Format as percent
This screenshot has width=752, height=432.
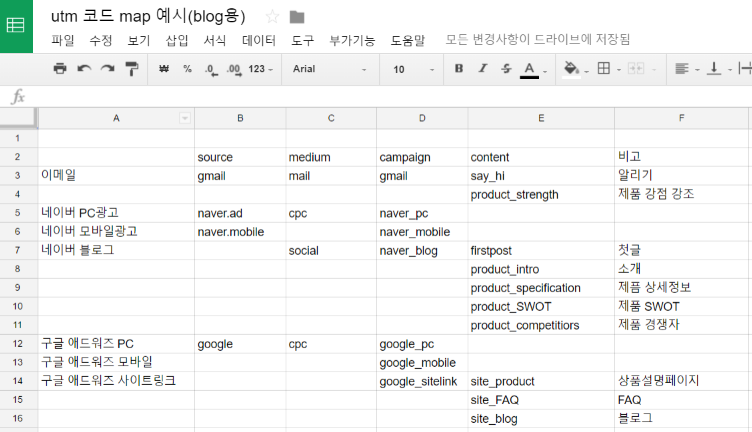(x=188, y=69)
